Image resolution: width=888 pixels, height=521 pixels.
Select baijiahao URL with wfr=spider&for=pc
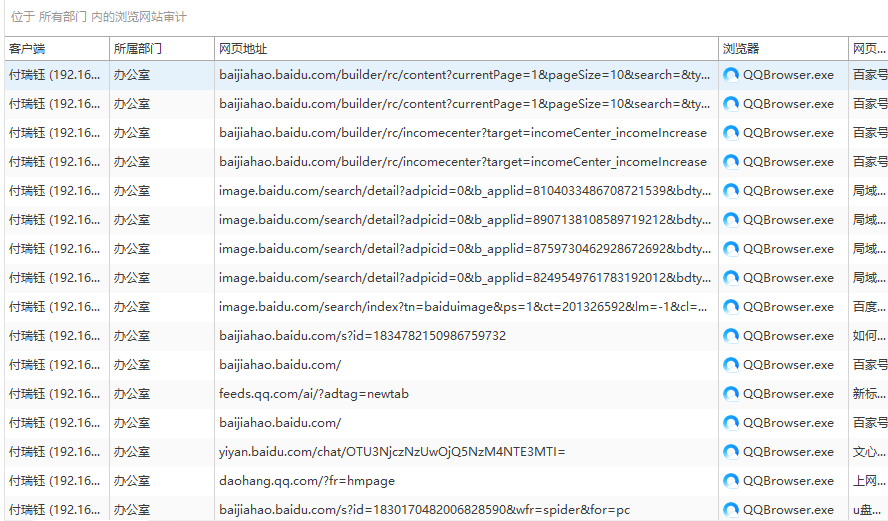click(424, 510)
